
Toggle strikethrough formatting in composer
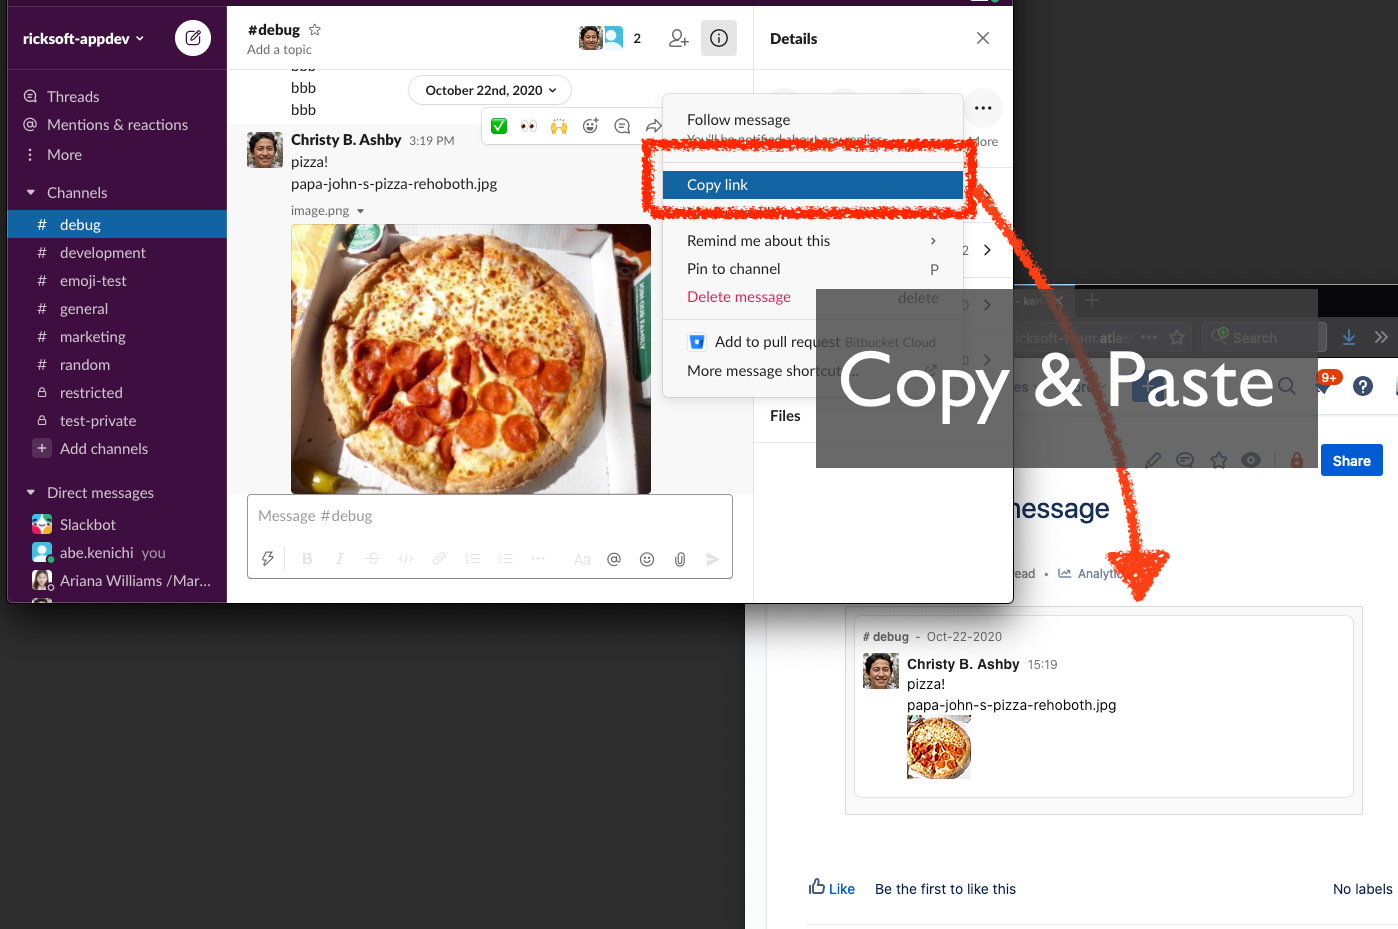(373, 559)
